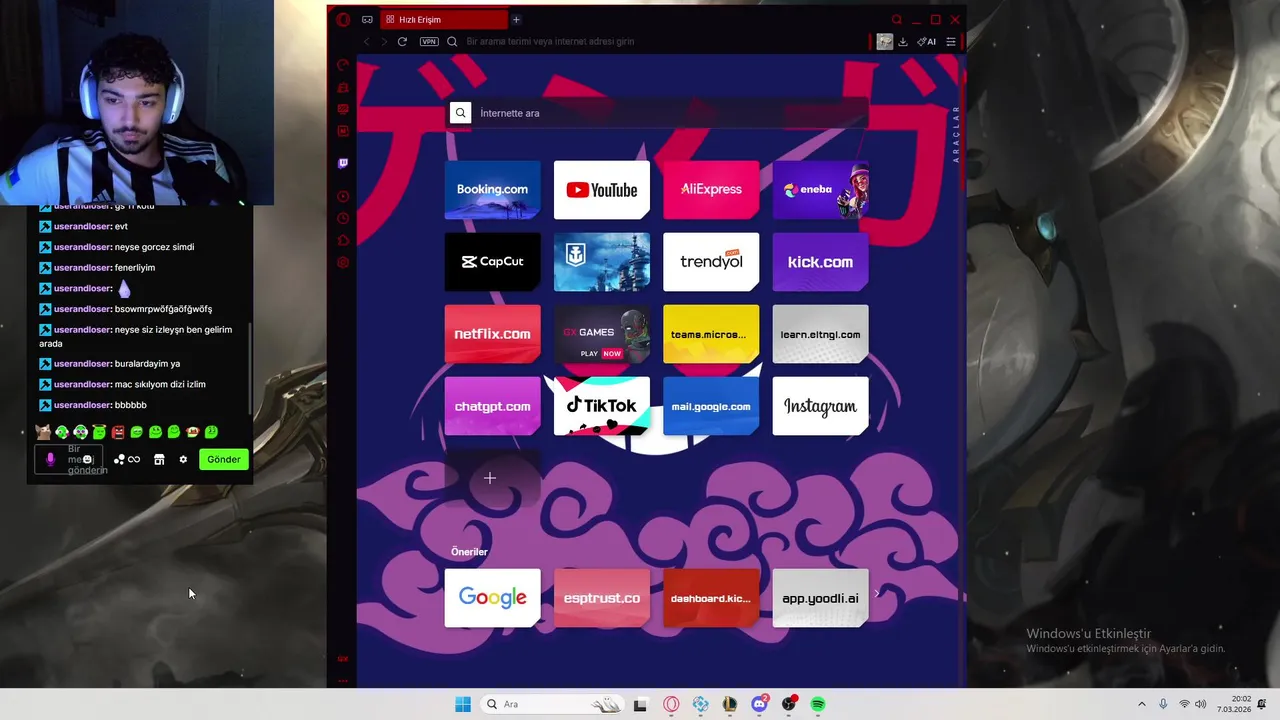This screenshot has width=1280, height=720.
Task: Open the profile avatar thumbnail in the toolbar
Action: 884,41
